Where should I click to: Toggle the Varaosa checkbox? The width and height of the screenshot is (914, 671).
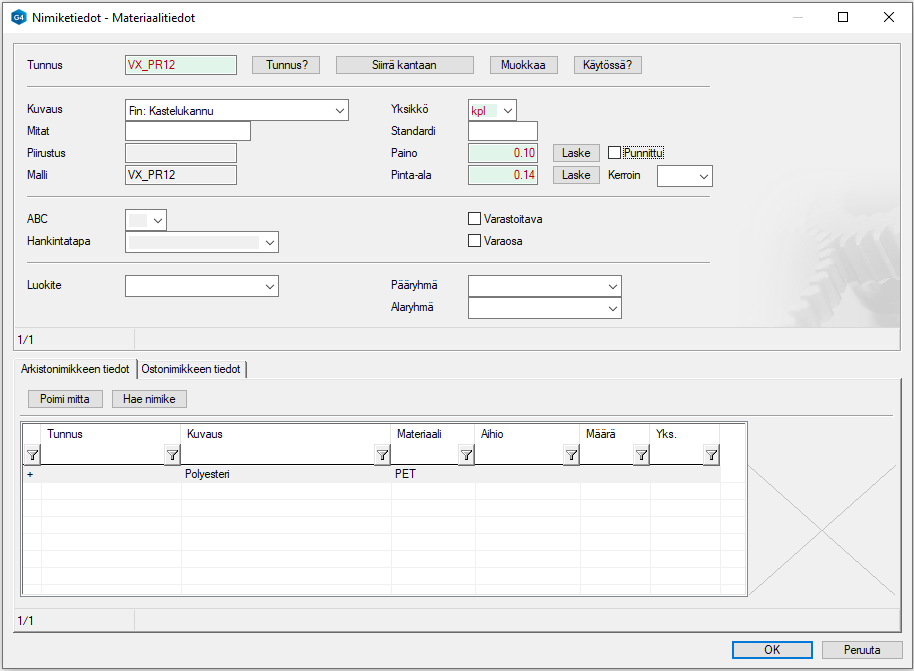[475, 241]
